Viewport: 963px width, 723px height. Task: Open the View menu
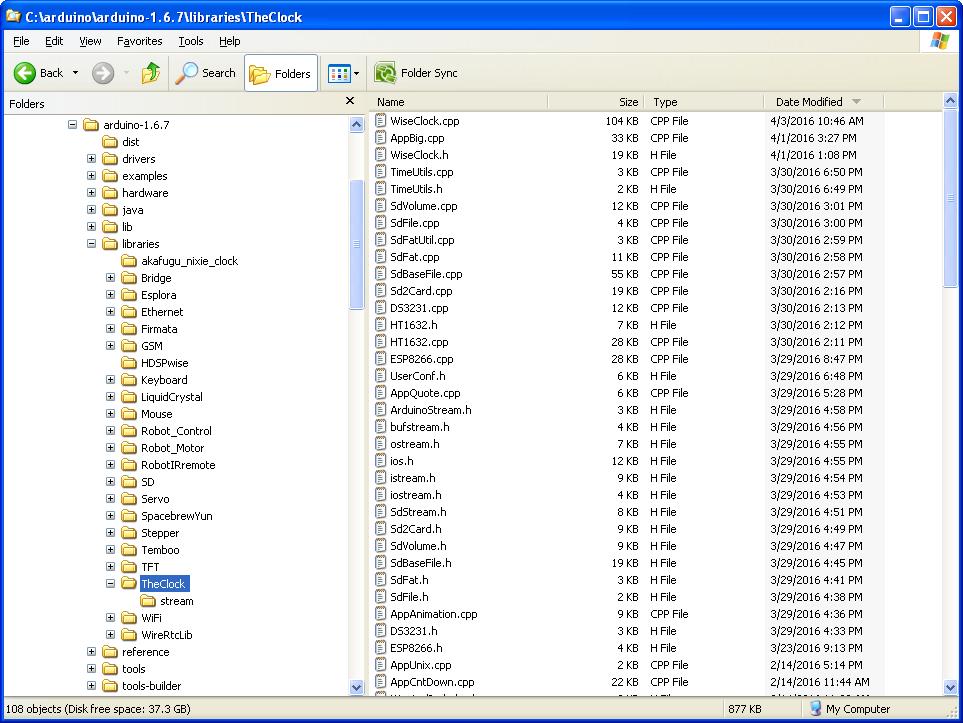click(x=90, y=41)
